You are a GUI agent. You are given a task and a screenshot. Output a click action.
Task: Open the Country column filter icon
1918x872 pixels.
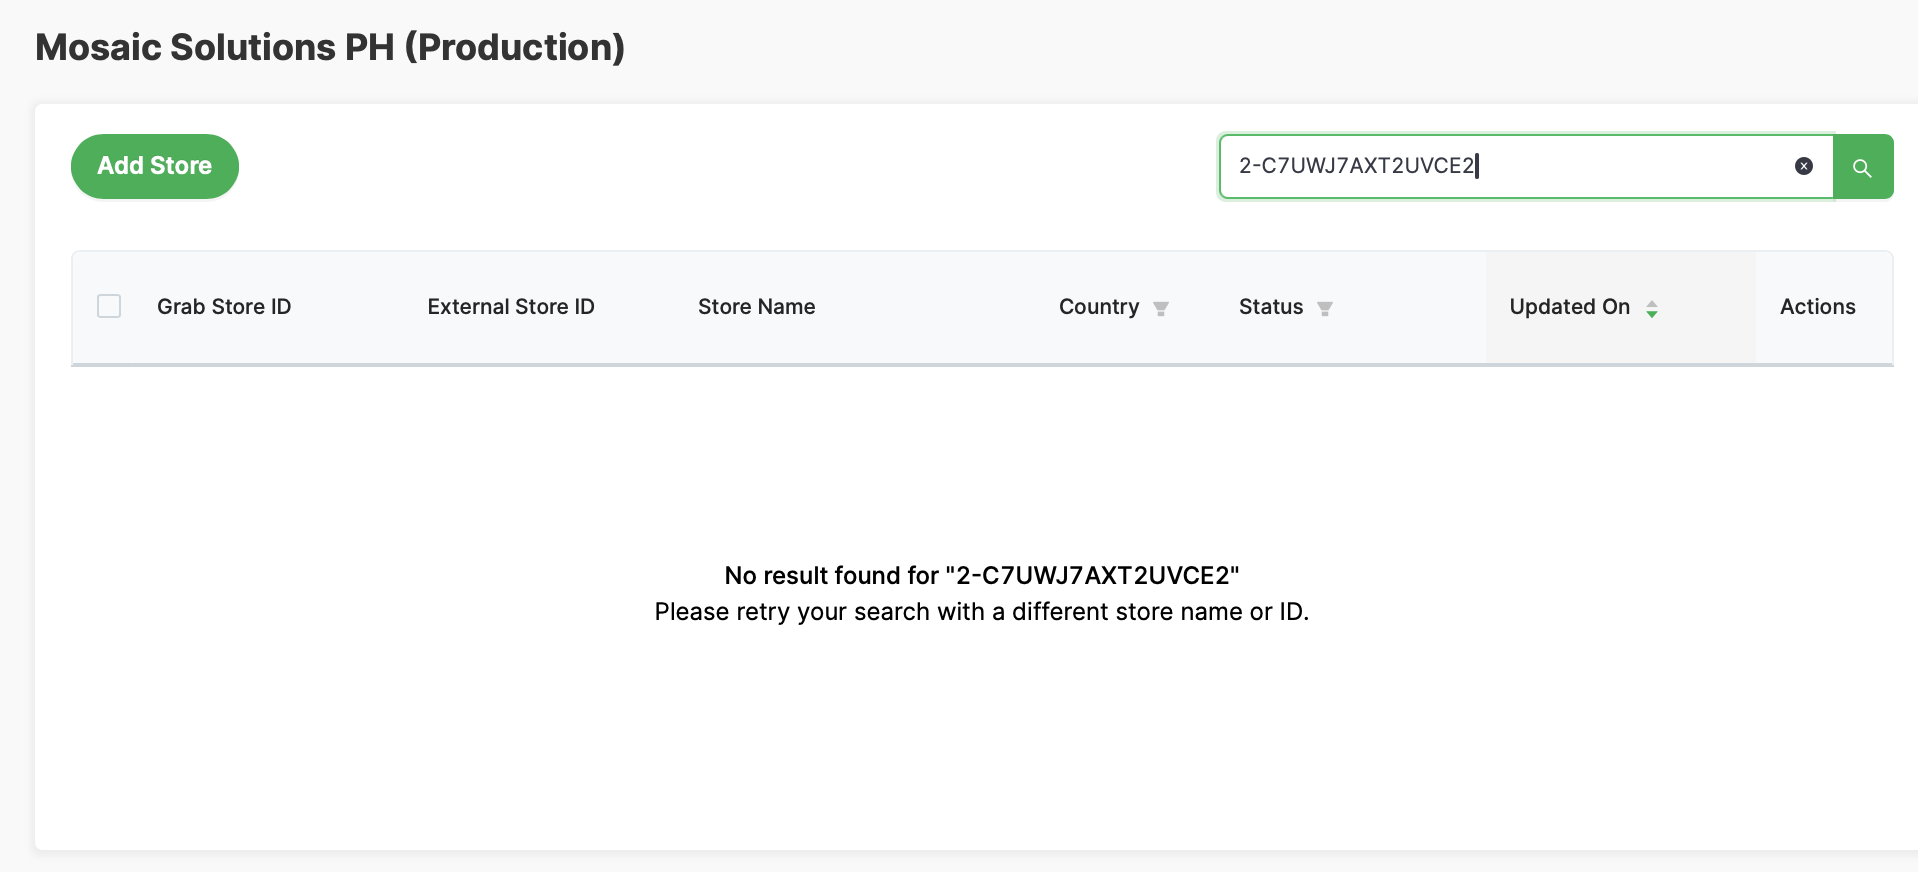tap(1161, 308)
